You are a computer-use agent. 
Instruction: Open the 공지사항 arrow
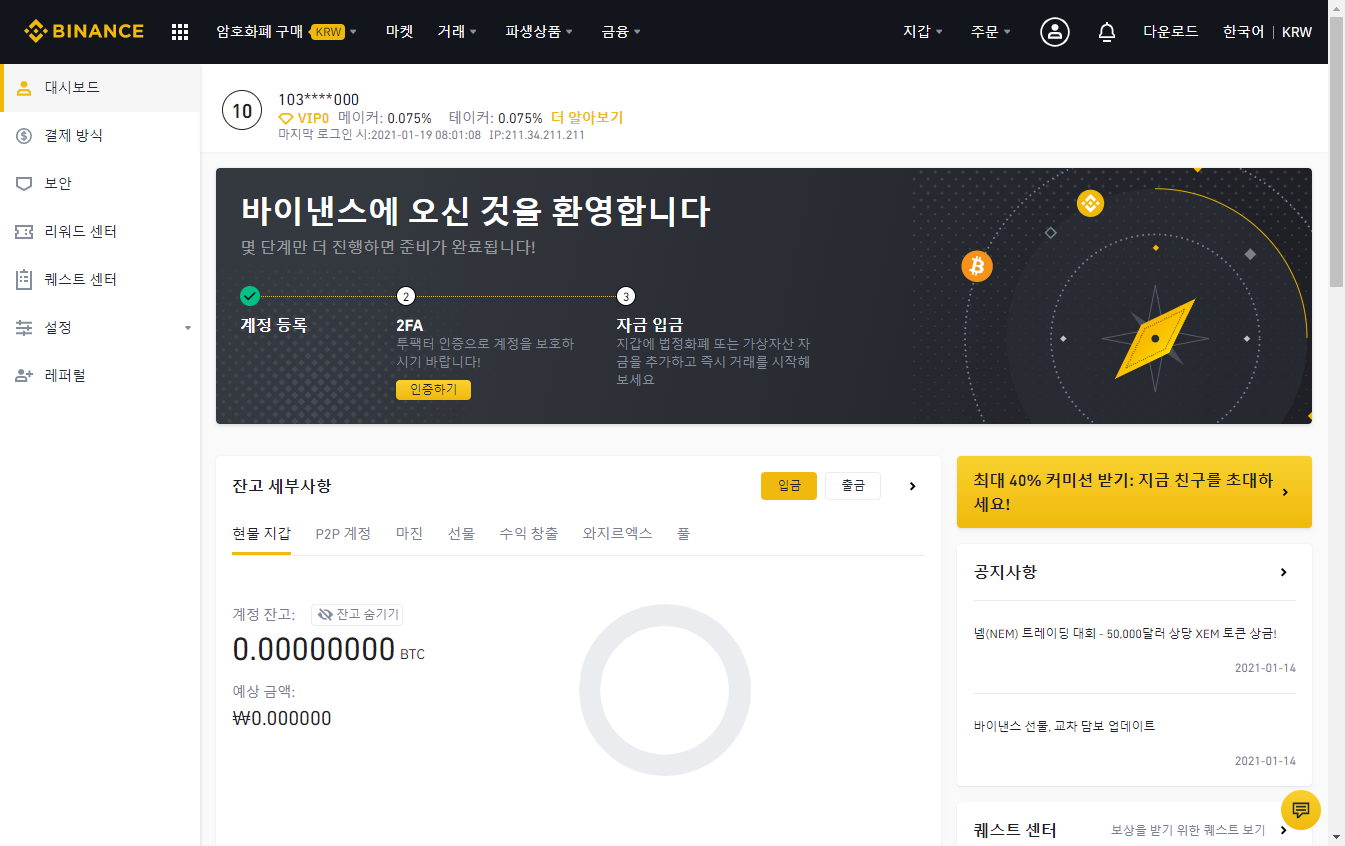(1284, 572)
